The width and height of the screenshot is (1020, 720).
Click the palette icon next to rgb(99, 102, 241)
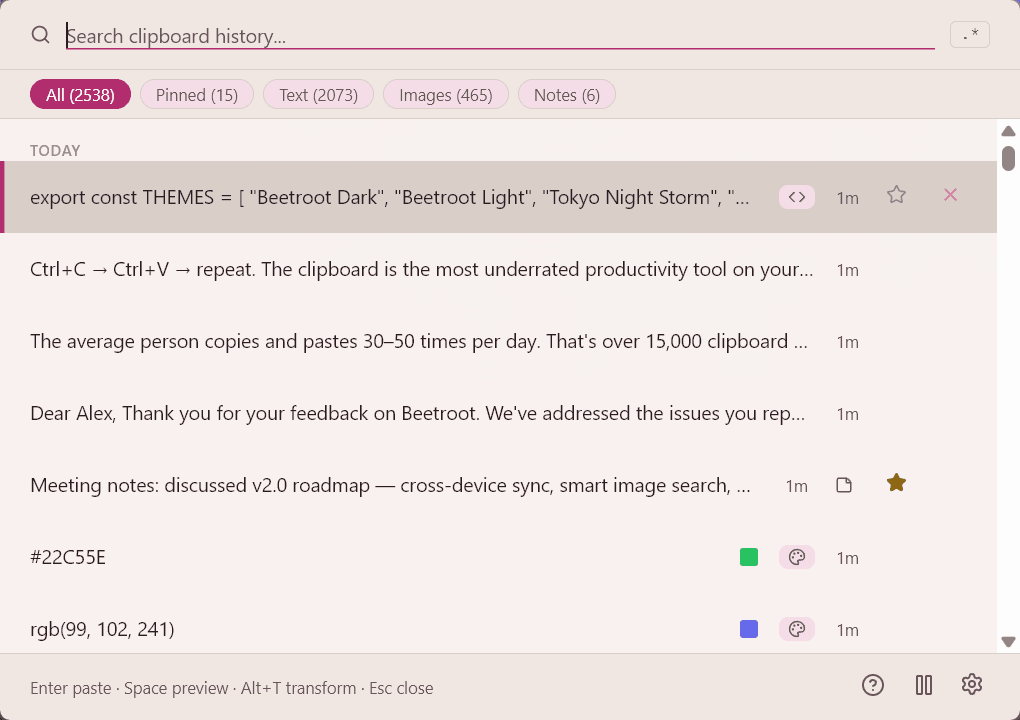coord(797,629)
